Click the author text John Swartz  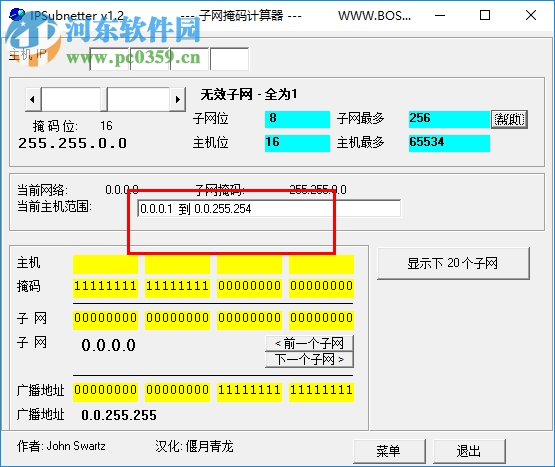pos(76,446)
